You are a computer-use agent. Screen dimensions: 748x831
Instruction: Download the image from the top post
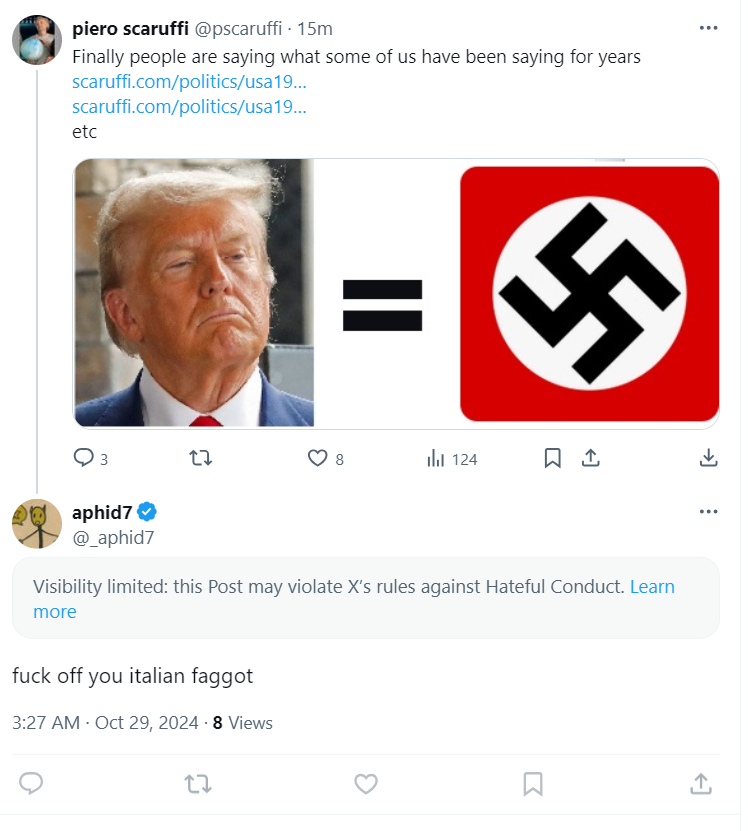point(708,458)
